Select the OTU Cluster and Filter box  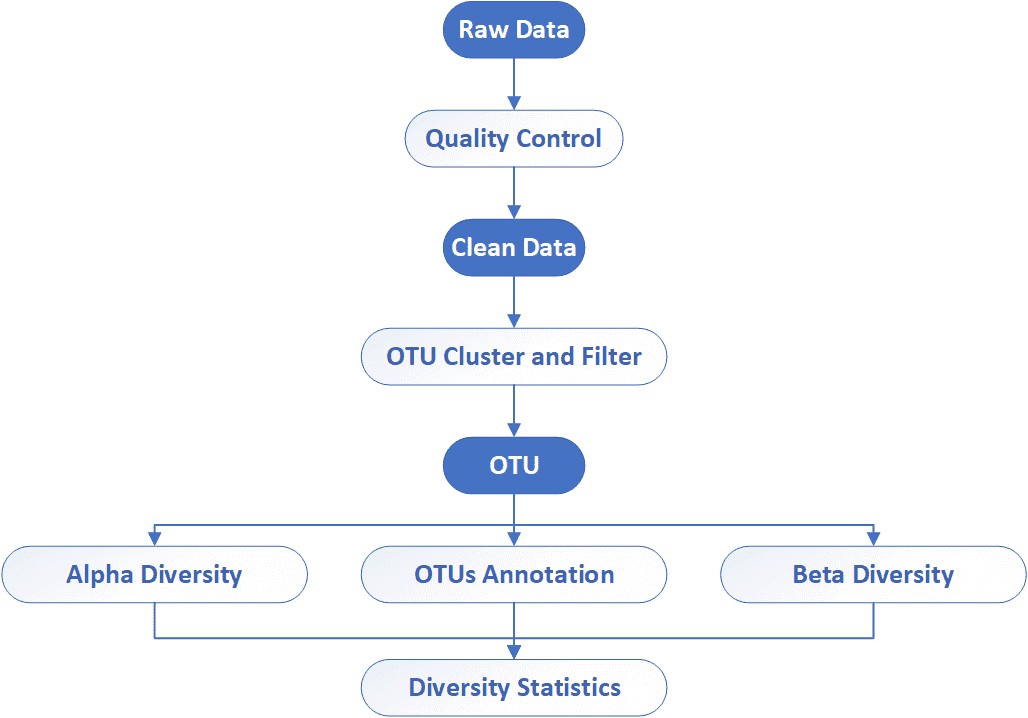513,356
